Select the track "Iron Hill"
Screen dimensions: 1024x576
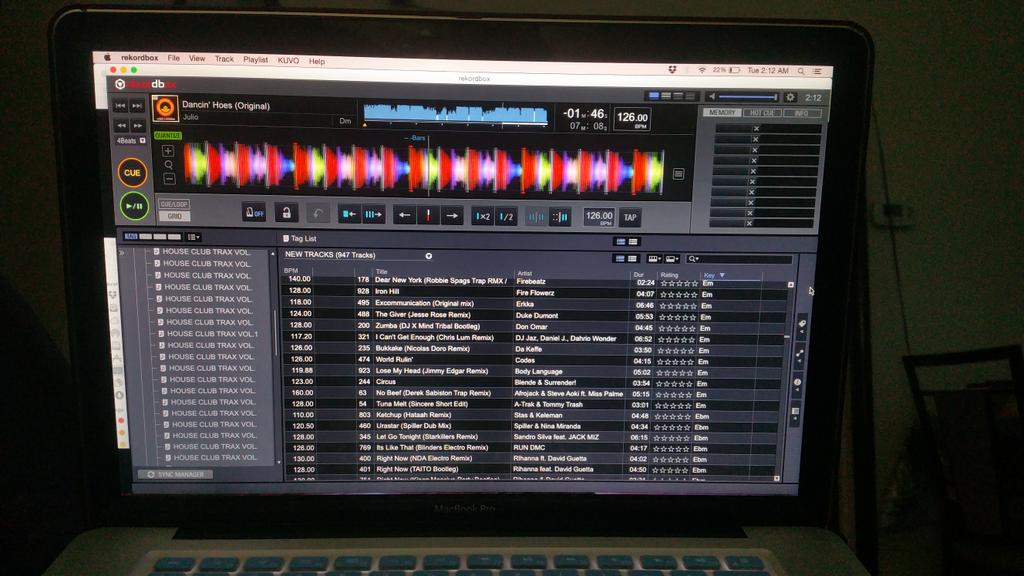pos(387,291)
